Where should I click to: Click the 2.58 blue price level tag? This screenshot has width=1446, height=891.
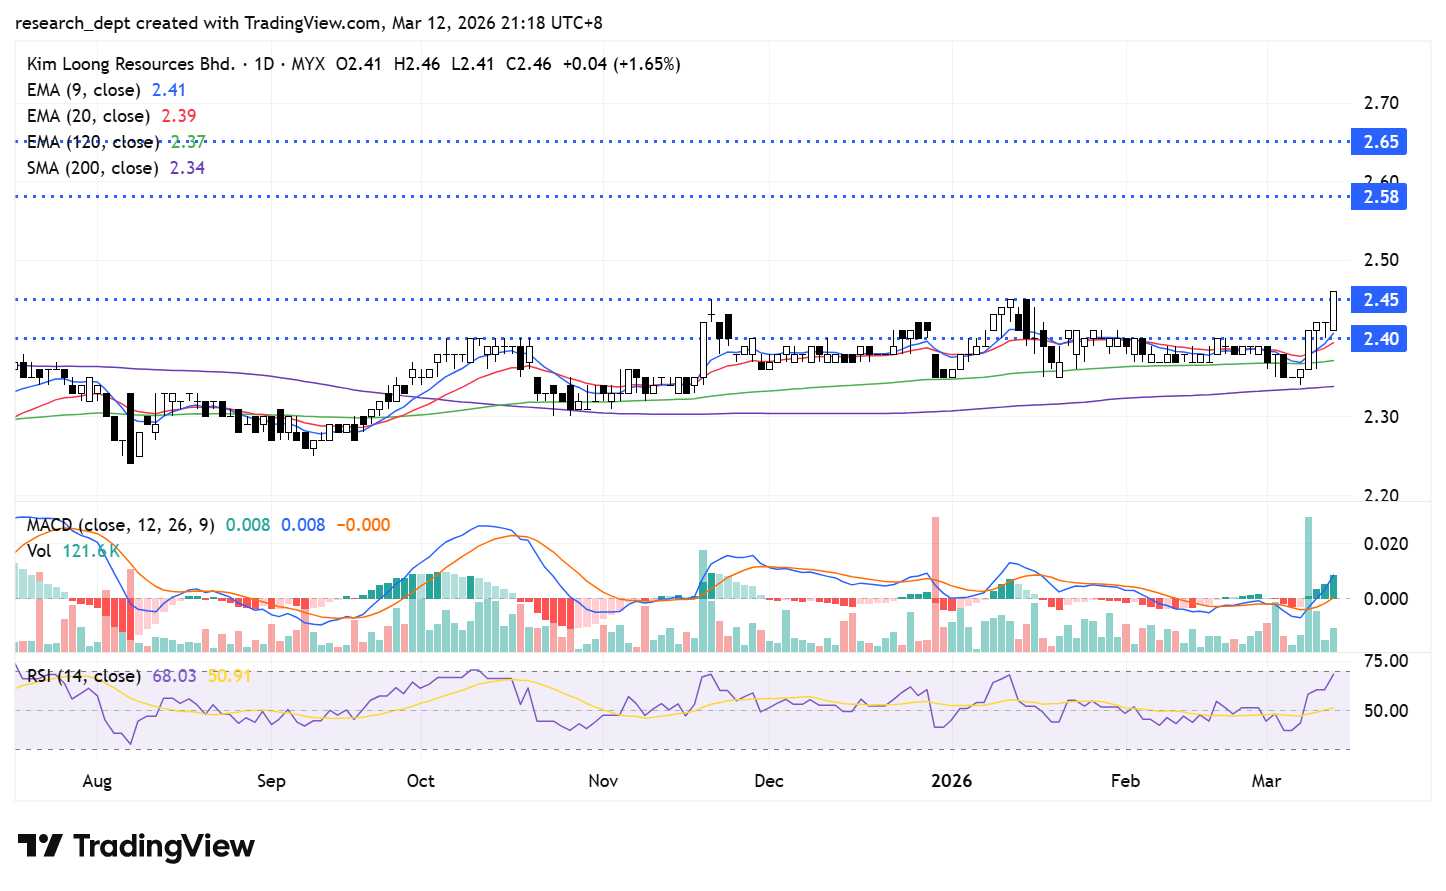(1380, 197)
